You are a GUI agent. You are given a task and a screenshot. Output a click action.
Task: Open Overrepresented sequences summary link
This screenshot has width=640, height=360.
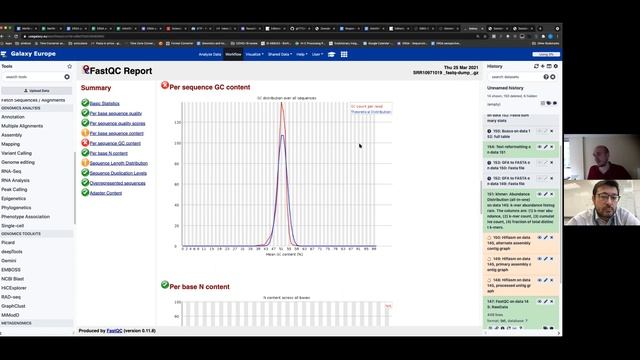[x=118, y=183]
